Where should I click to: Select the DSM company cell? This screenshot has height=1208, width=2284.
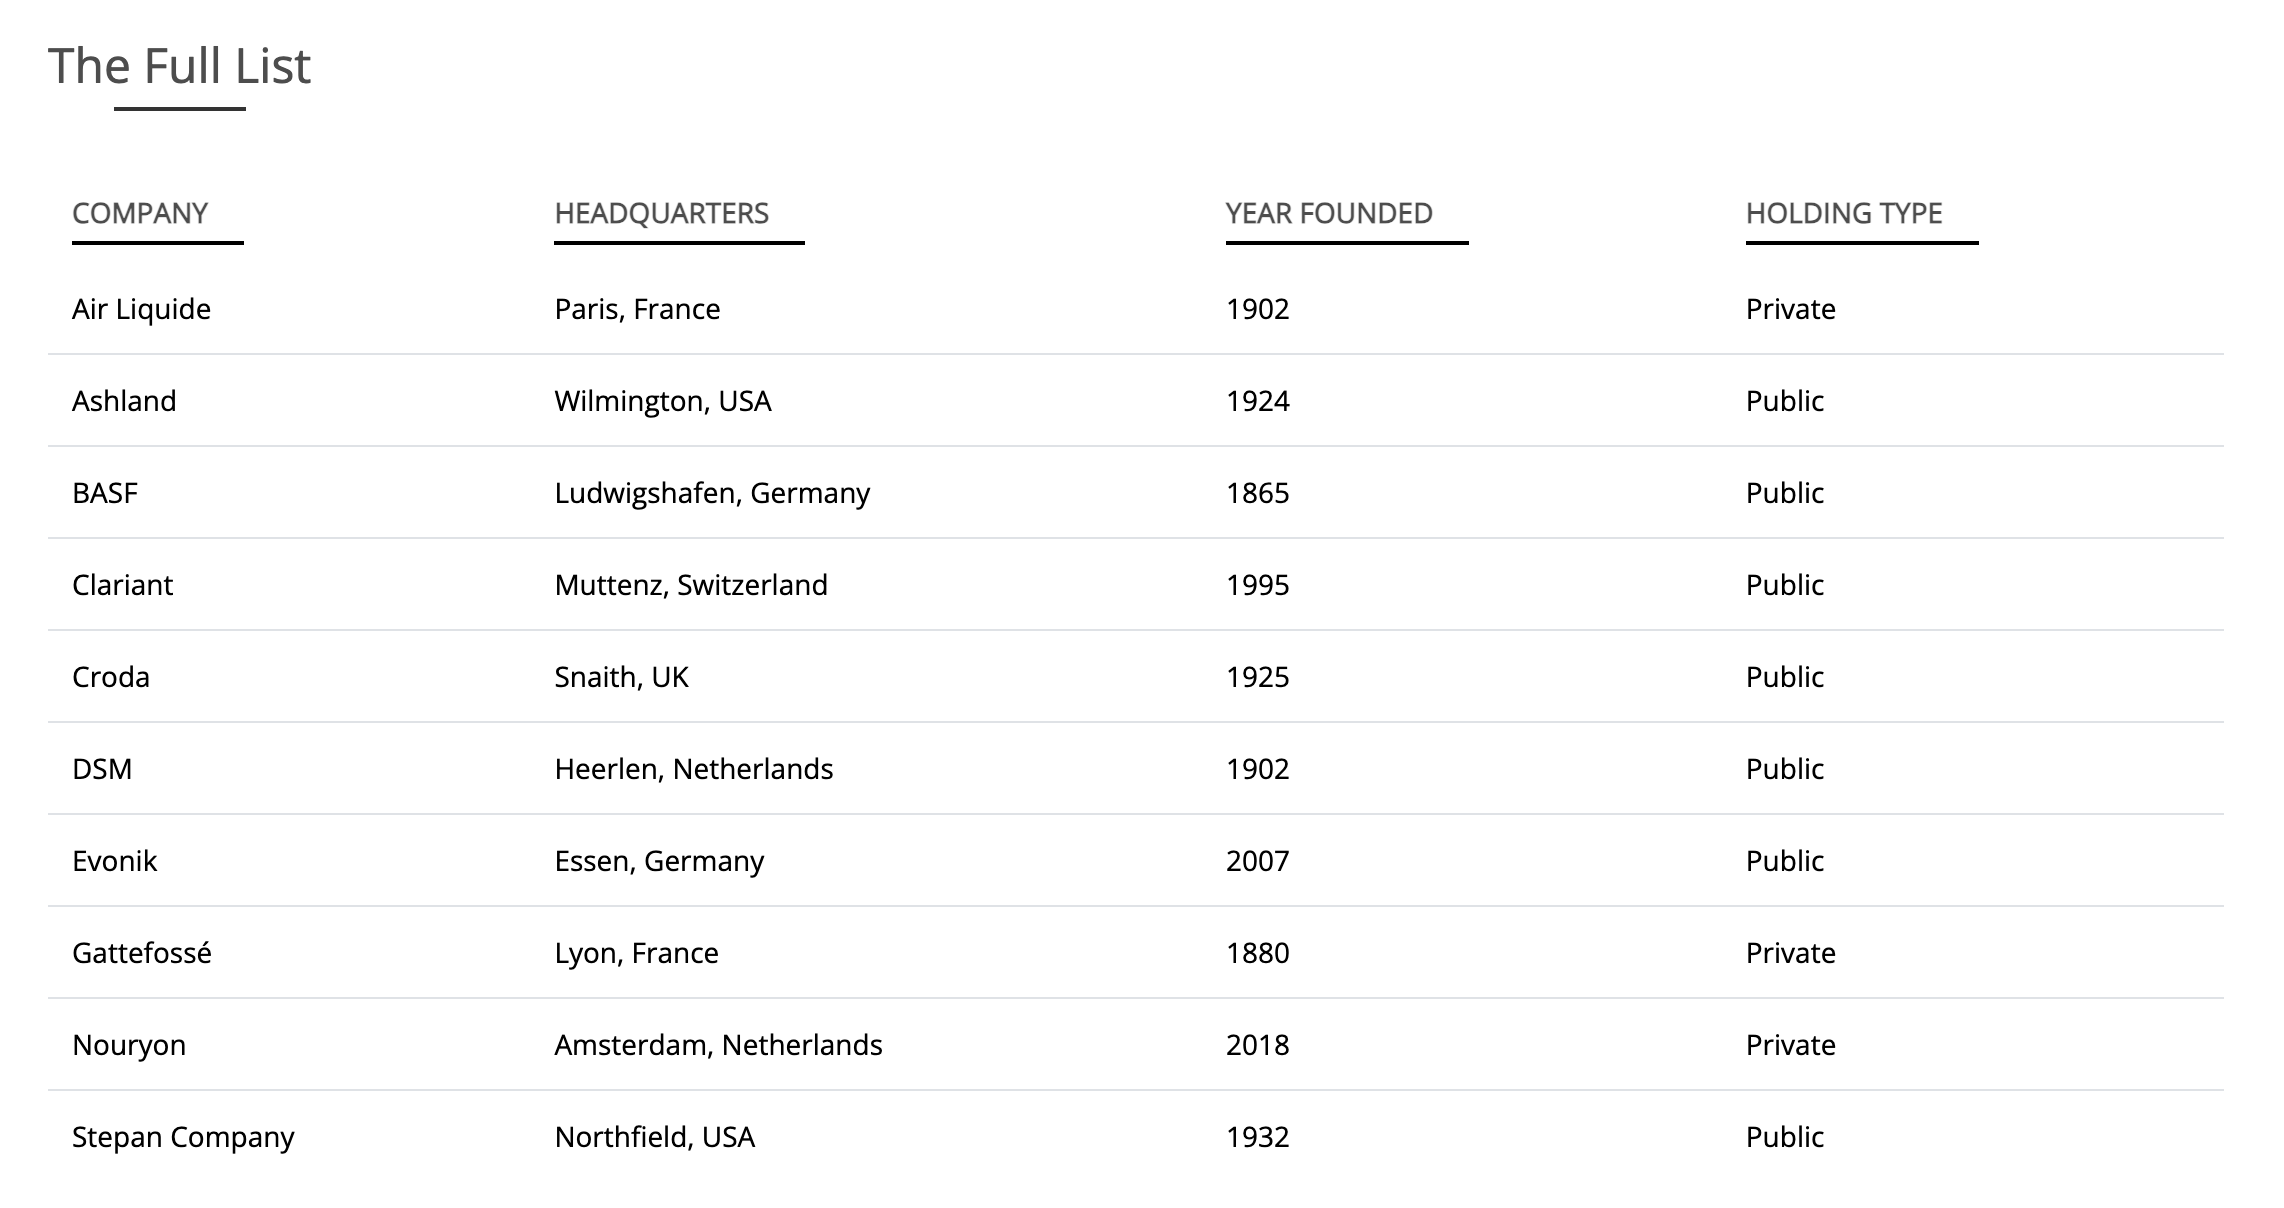[102, 769]
